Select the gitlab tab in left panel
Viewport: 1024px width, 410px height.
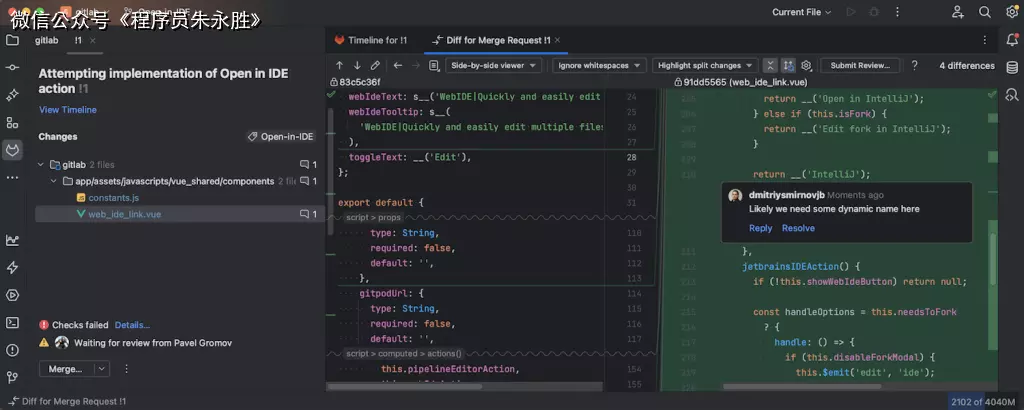pyautogui.click(x=46, y=40)
